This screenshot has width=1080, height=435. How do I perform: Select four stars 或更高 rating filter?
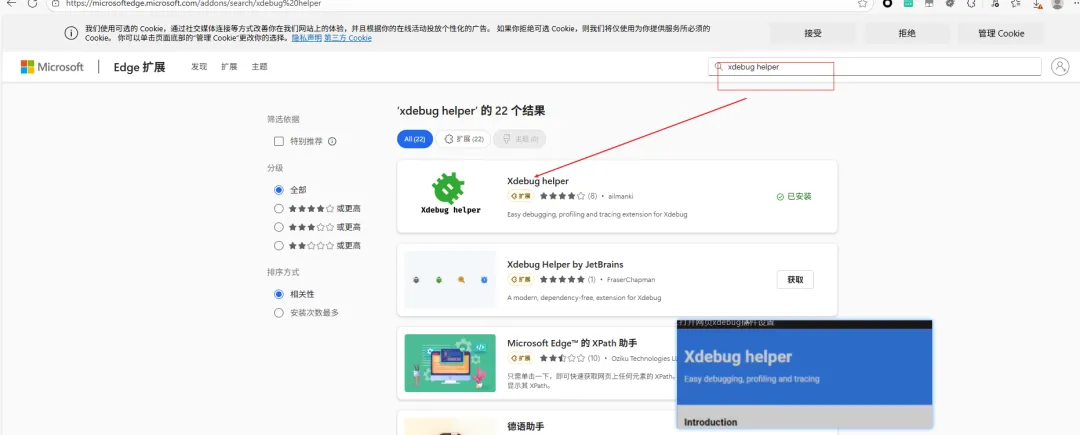[x=279, y=209]
